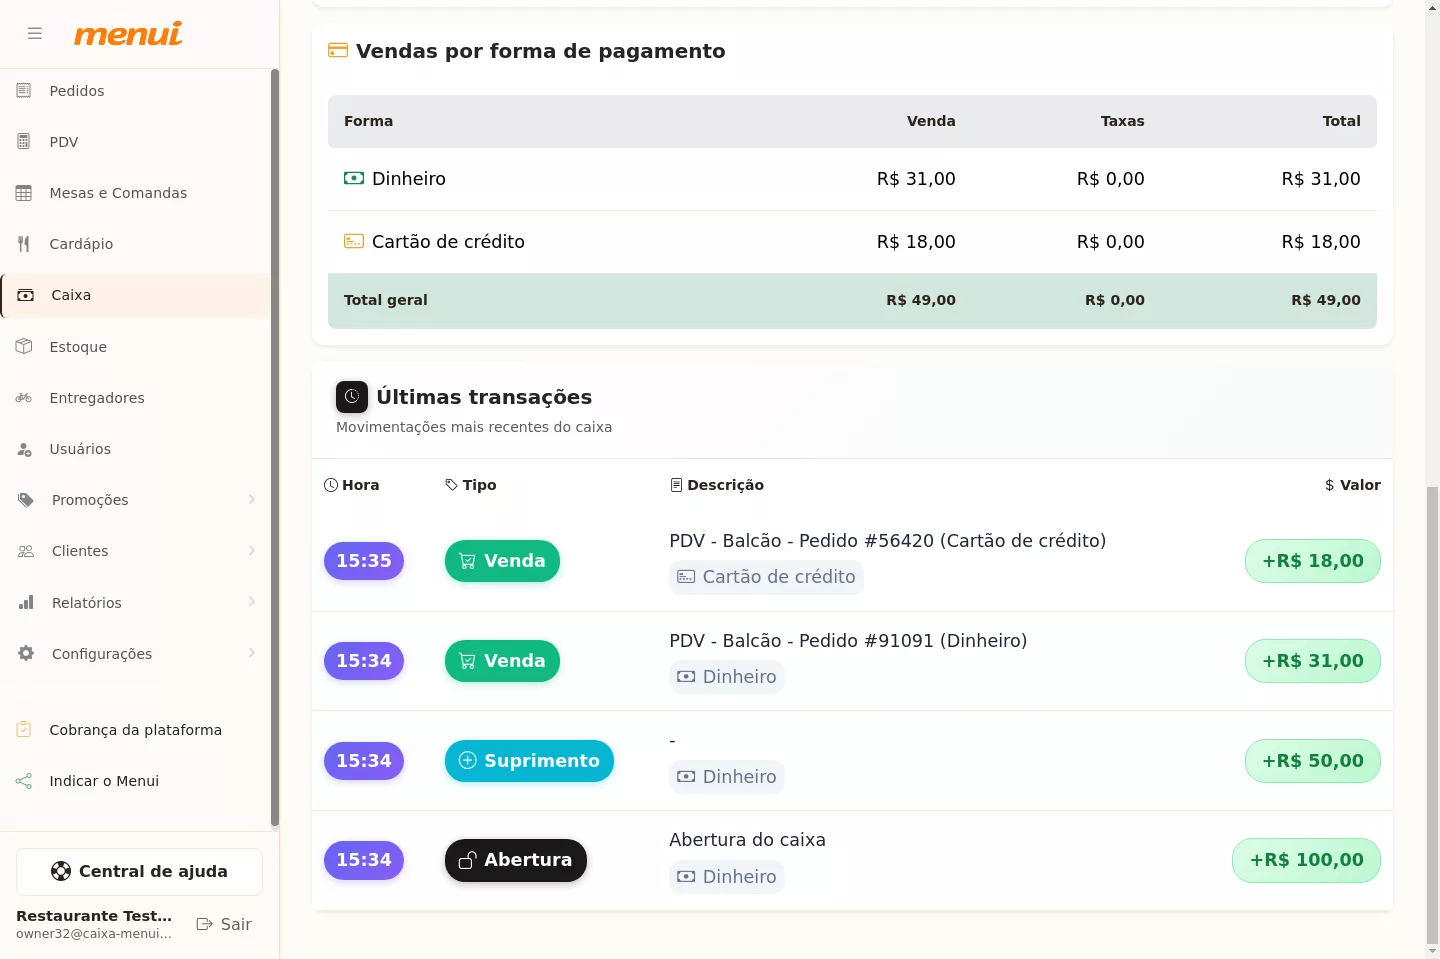The height and width of the screenshot is (959, 1440).
Task: Click the Pedidos sidebar icon
Action: pyautogui.click(x=24, y=91)
